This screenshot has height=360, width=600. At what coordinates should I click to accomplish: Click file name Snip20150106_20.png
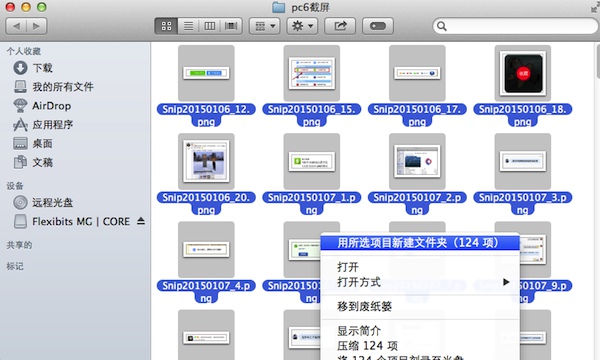[206, 203]
